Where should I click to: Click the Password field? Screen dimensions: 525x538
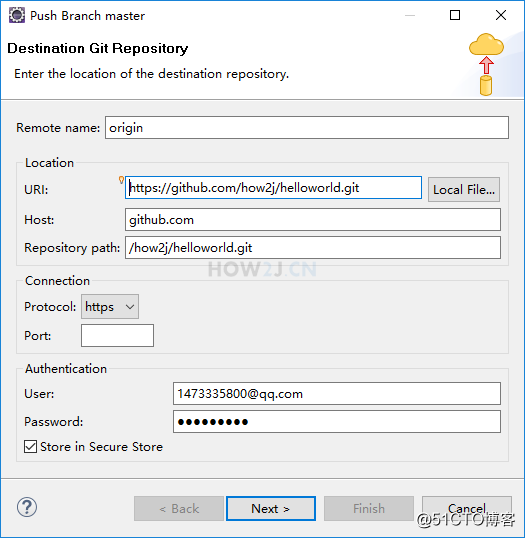point(337,422)
